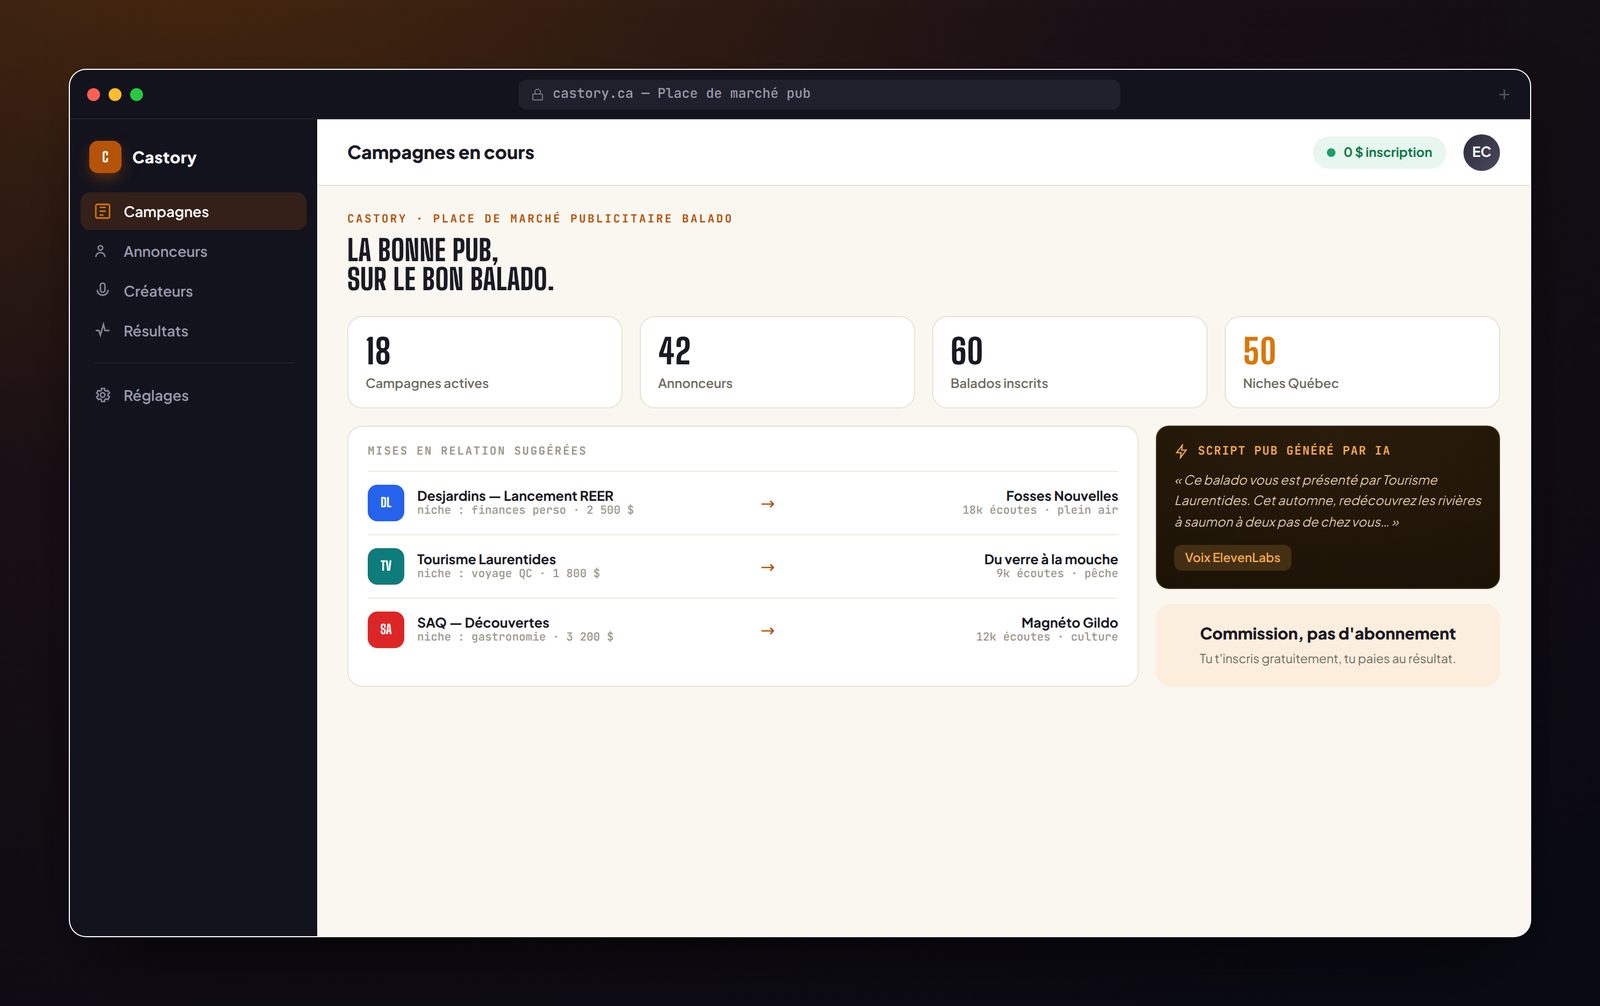Click the castory.ca address bar
The image size is (1600, 1006).
tap(819, 94)
